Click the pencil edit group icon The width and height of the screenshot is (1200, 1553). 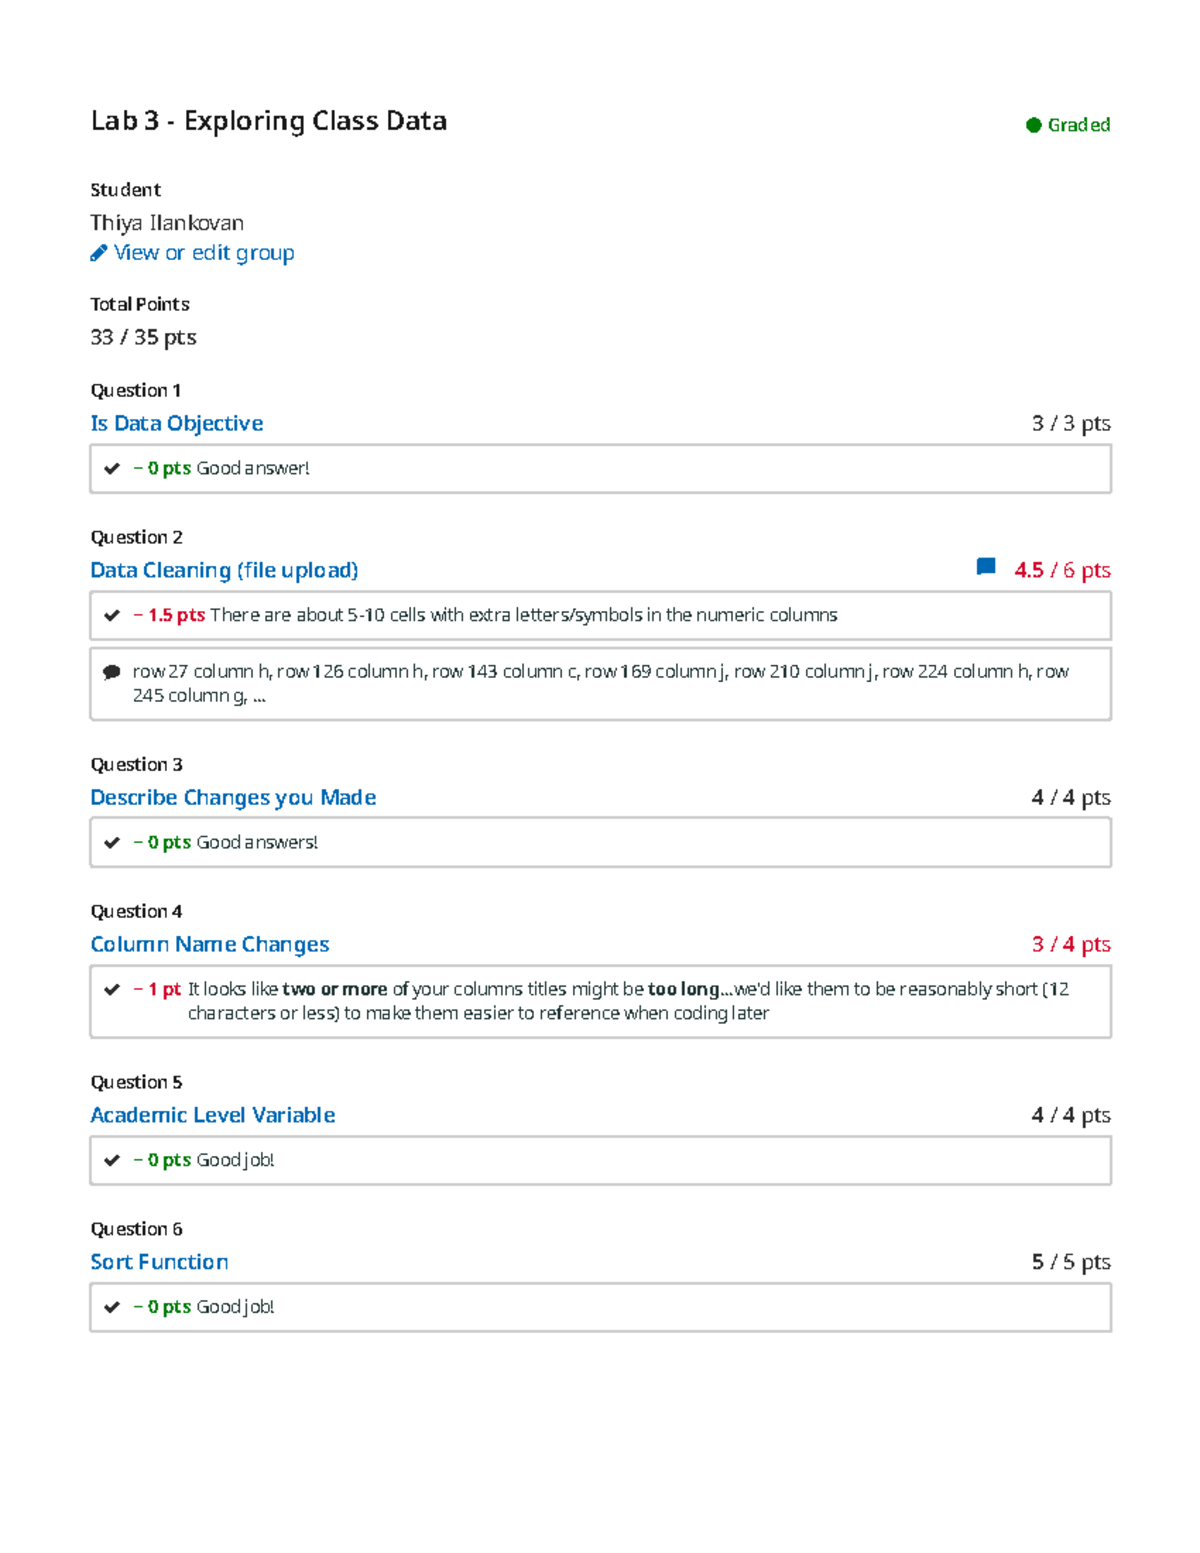tap(98, 253)
